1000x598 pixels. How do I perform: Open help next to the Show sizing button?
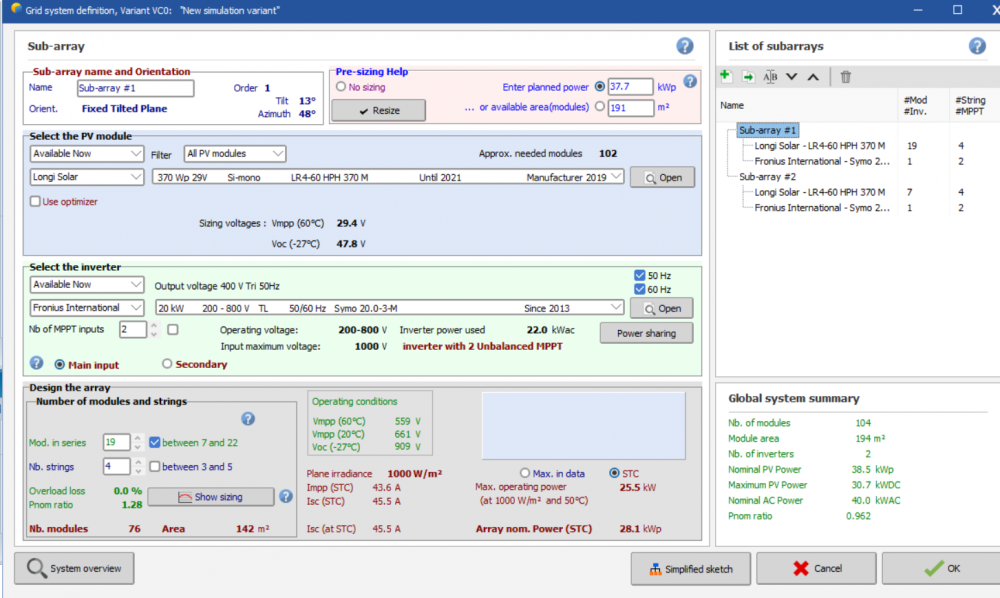(285, 496)
